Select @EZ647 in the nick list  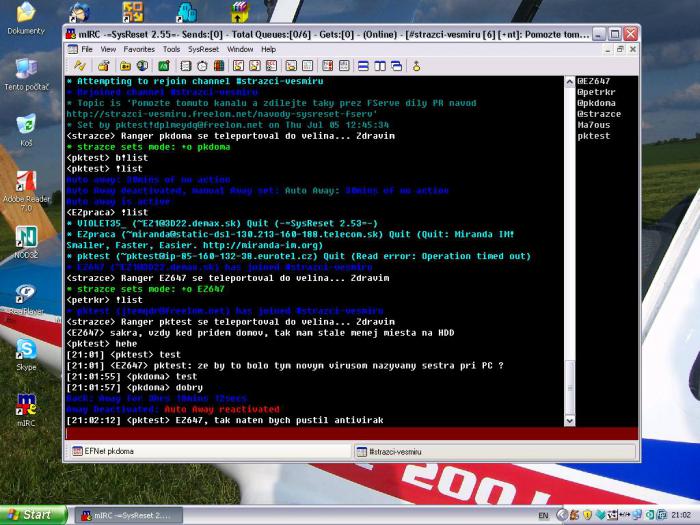point(594,81)
